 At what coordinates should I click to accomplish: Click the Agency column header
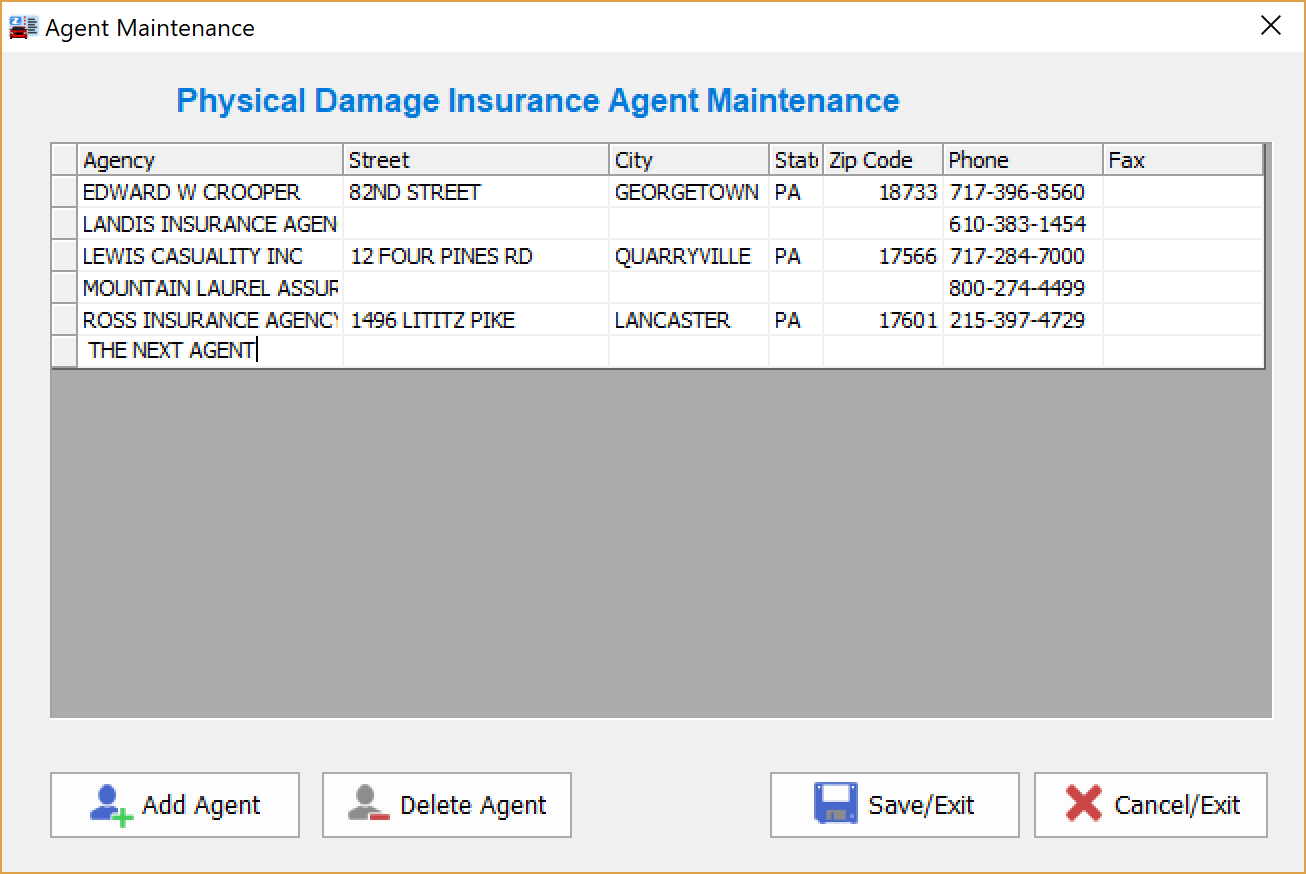[210, 159]
